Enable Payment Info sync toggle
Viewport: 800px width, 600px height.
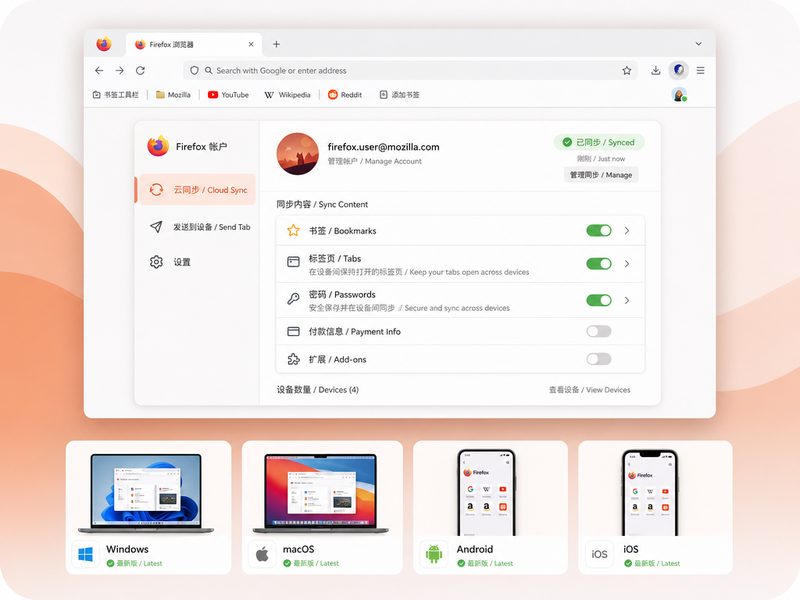click(599, 332)
